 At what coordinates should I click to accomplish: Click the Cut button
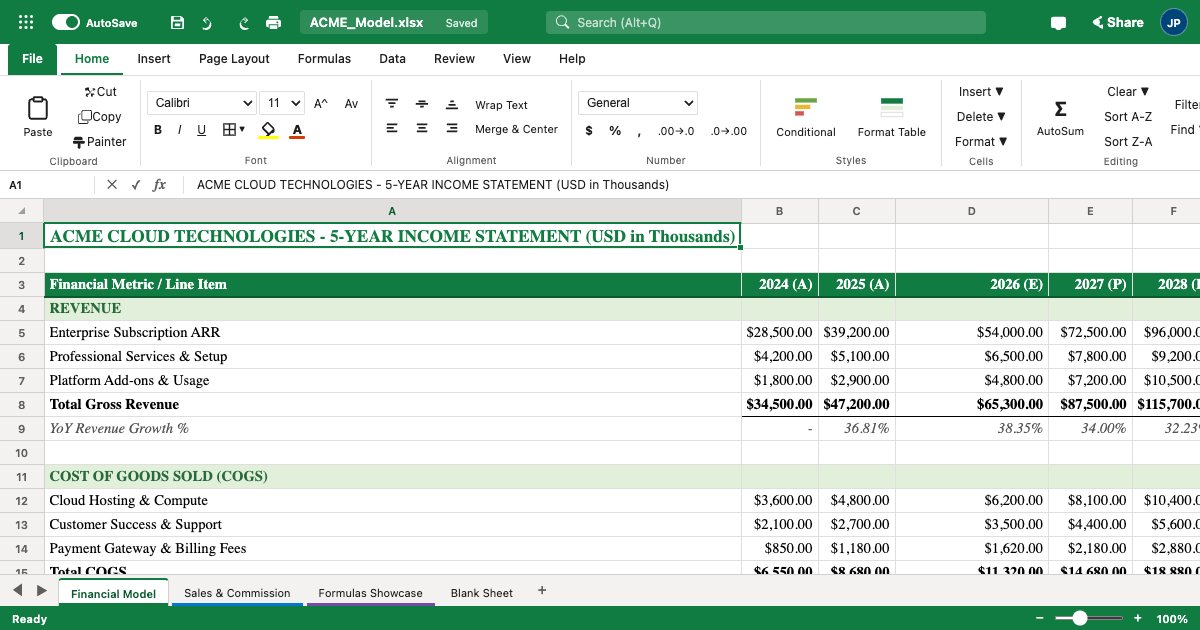(100, 92)
